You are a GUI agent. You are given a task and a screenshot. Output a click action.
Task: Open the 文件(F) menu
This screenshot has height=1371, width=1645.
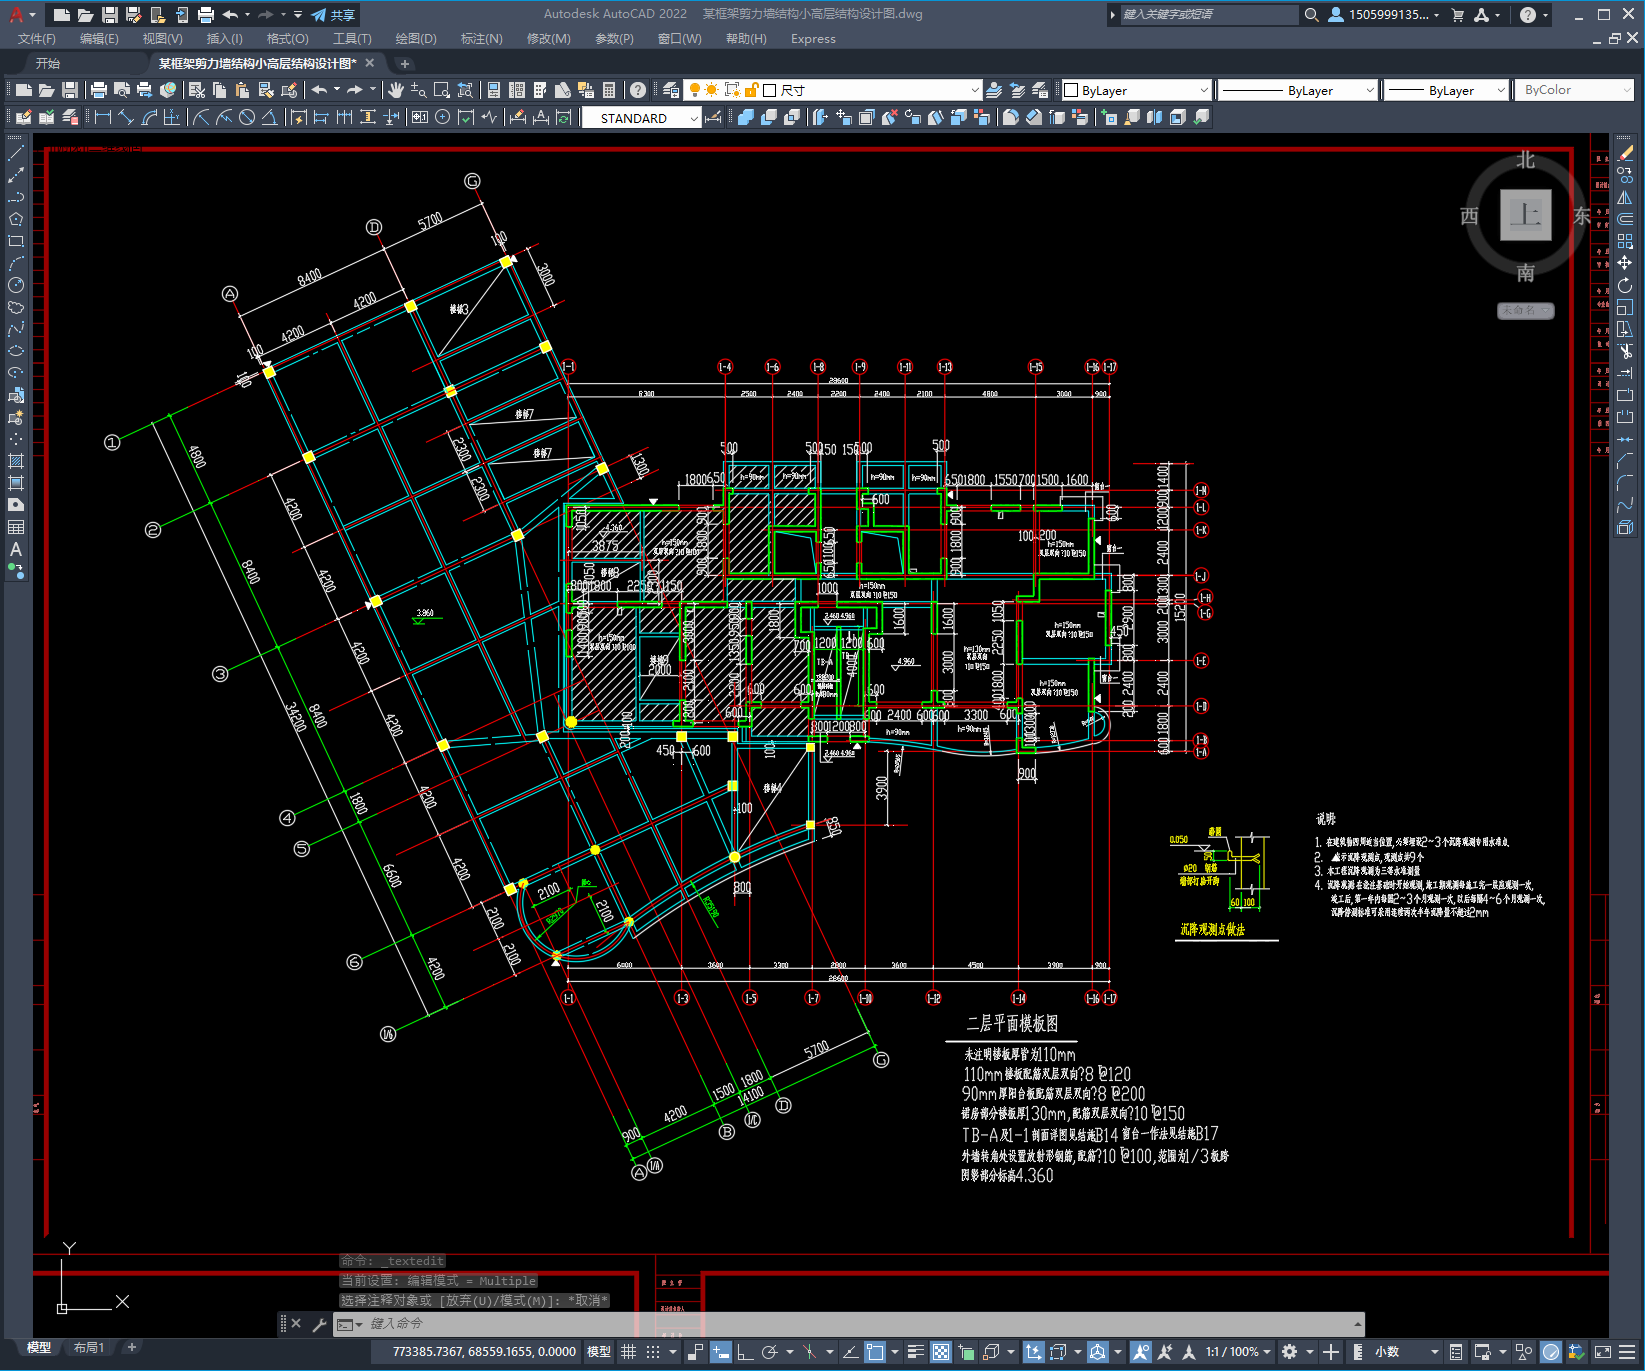coord(37,39)
